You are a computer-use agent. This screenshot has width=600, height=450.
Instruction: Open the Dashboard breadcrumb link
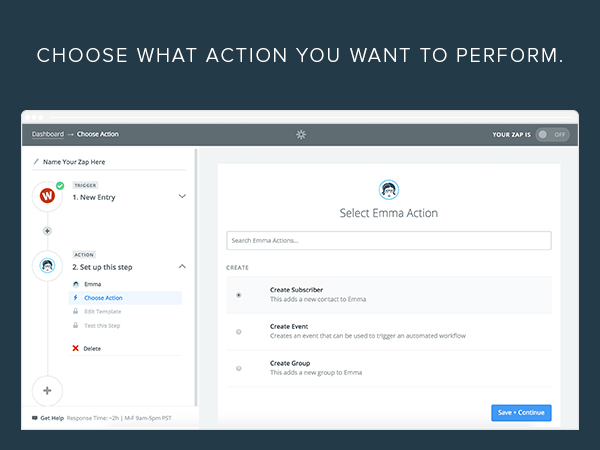click(48, 134)
